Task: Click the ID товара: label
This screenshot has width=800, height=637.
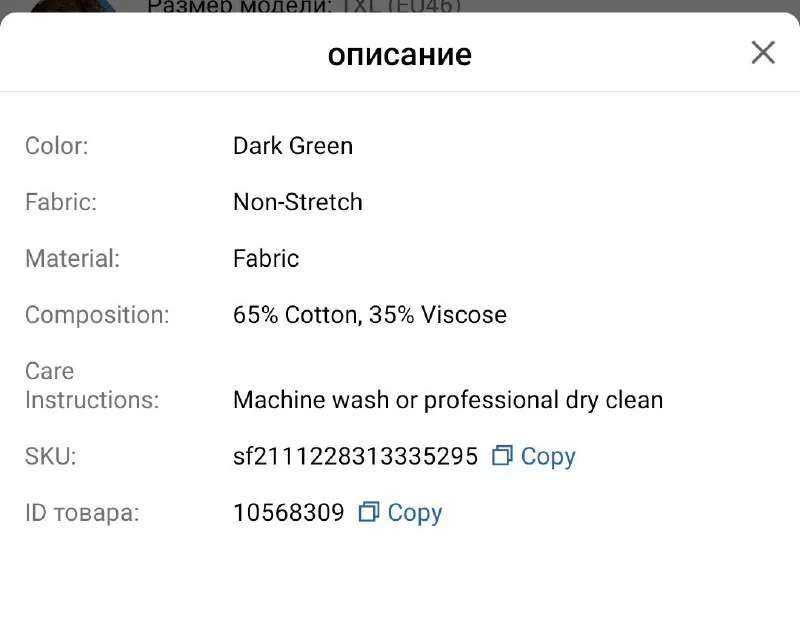Action: coord(82,513)
